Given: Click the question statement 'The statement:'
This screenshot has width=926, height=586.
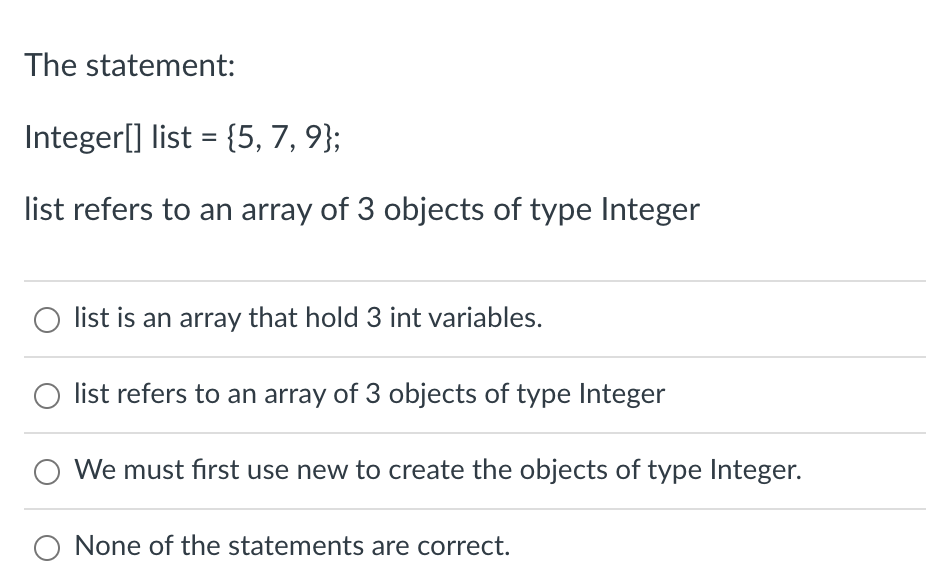Looking at the screenshot, I should pos(129,65).
